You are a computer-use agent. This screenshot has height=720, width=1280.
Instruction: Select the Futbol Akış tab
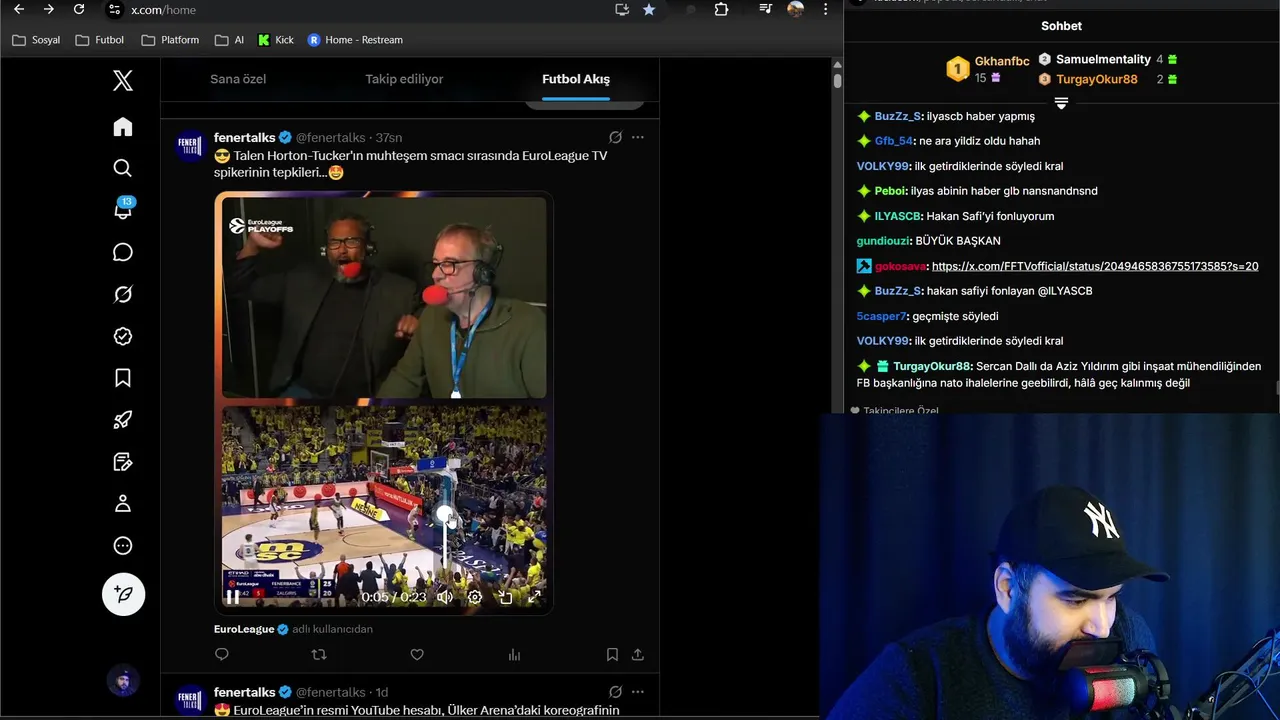pyautogui.click(x=576, y=79)
